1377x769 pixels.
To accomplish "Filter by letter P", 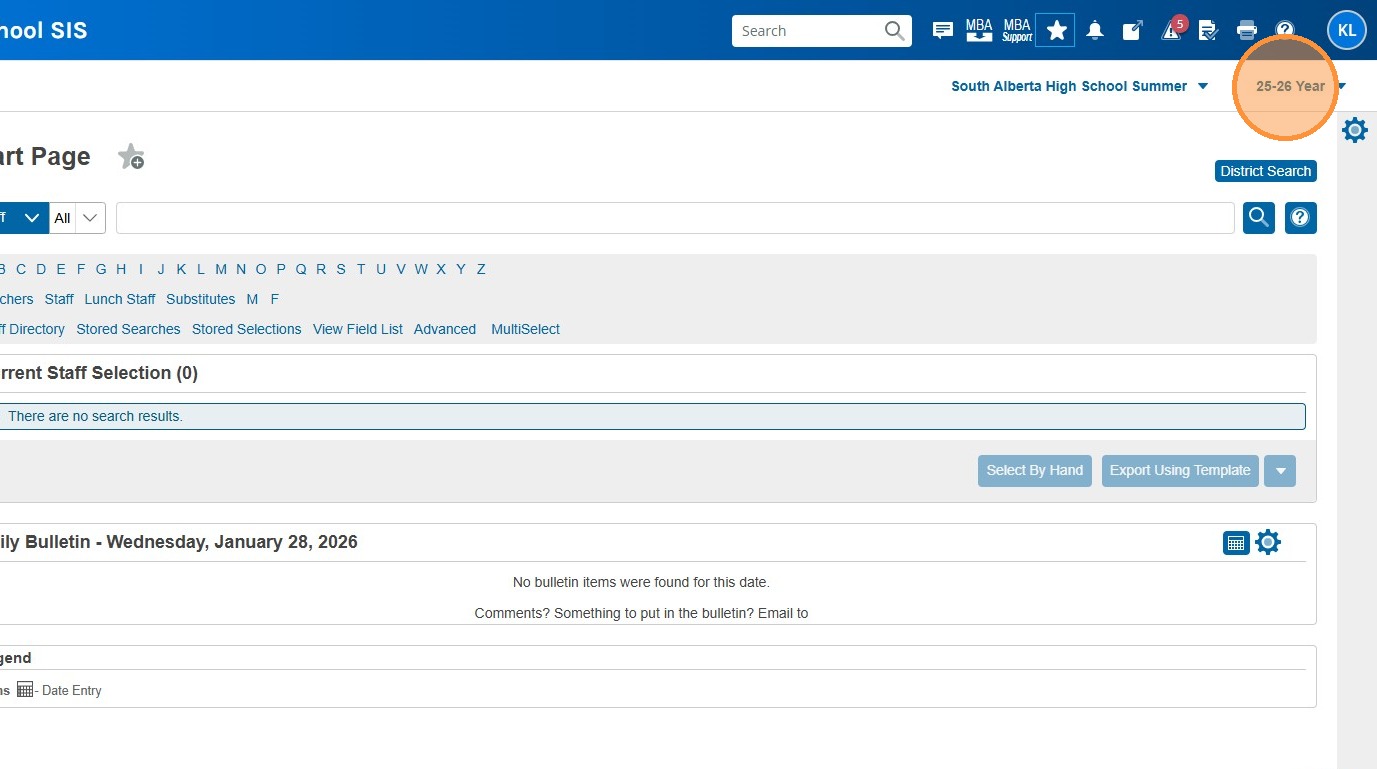I will tap(281, 269).
